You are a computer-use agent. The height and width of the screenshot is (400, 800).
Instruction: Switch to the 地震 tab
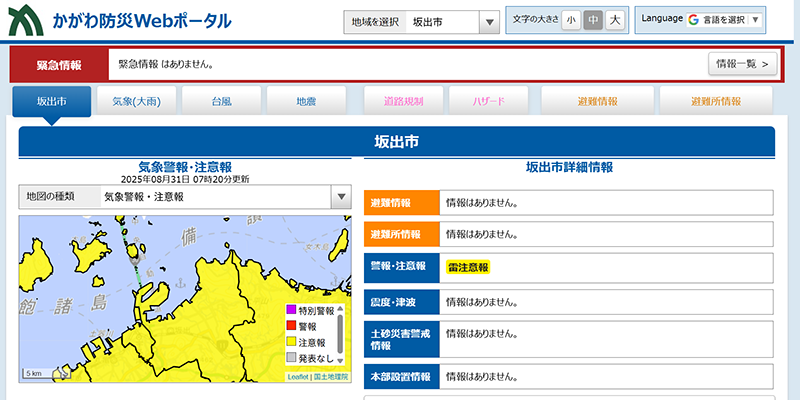306,102
